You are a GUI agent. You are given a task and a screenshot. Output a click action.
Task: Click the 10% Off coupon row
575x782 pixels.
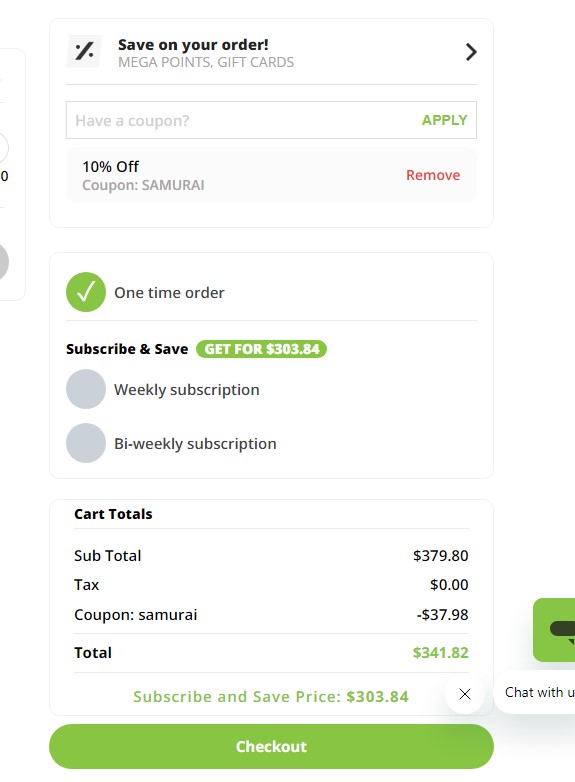271,175
